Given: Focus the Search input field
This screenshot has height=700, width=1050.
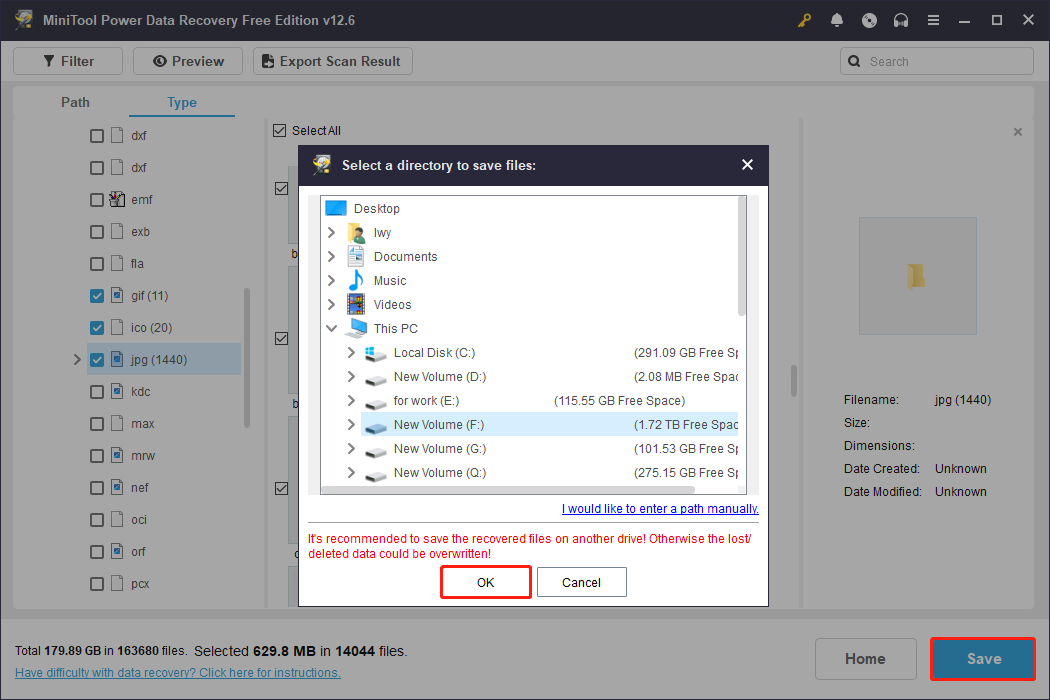Looking at the screenshot, I should pyautogui.click(x=937, y=61).
